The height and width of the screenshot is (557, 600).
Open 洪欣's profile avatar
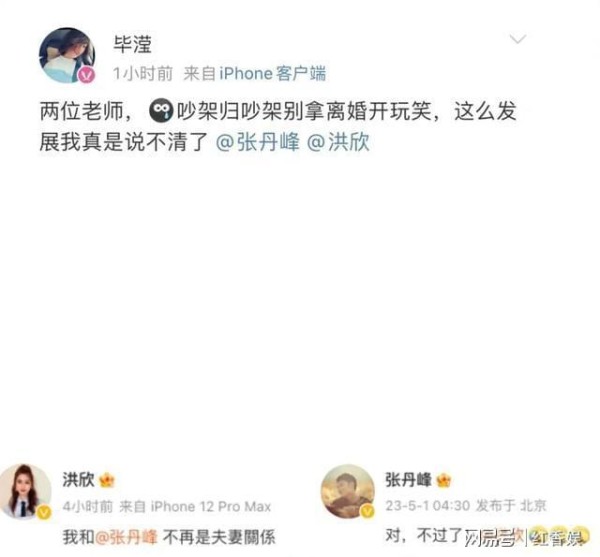[x=25, y=491]
